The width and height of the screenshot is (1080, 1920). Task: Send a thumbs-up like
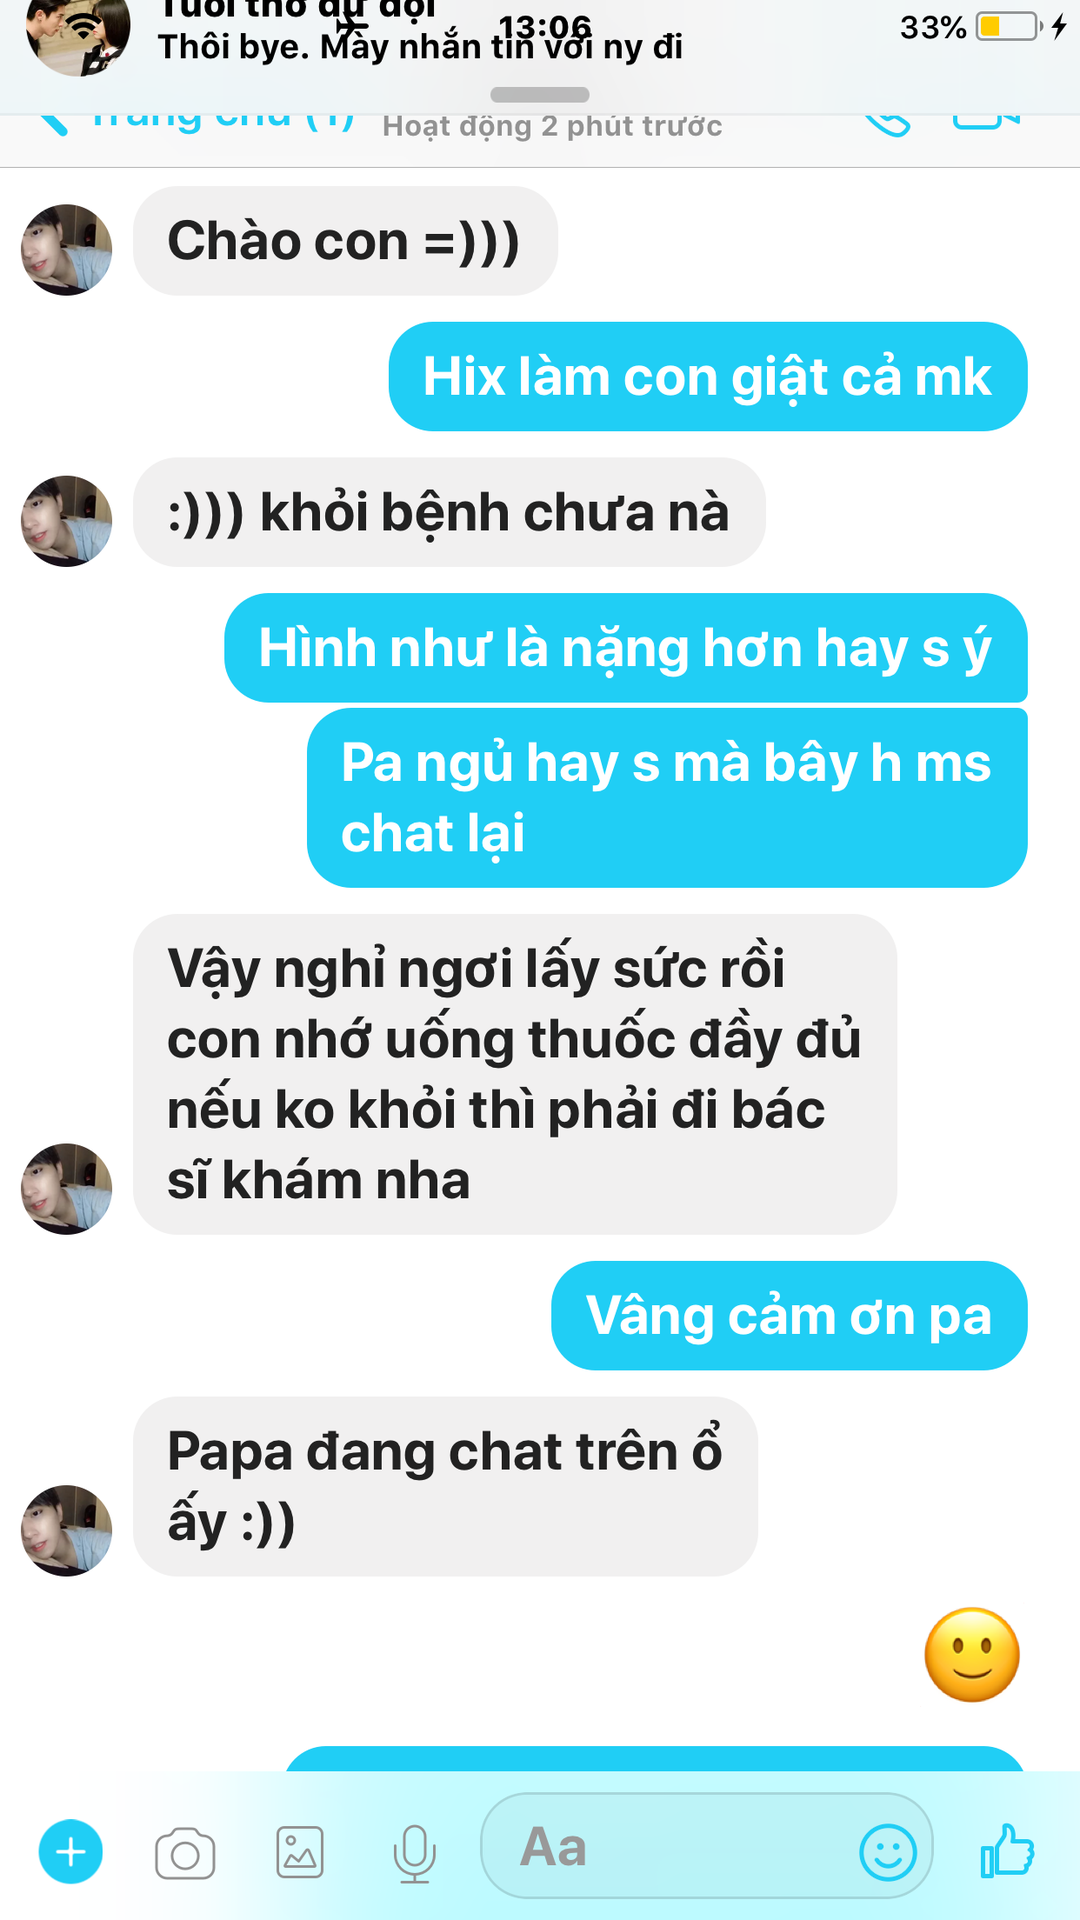1007,1850
